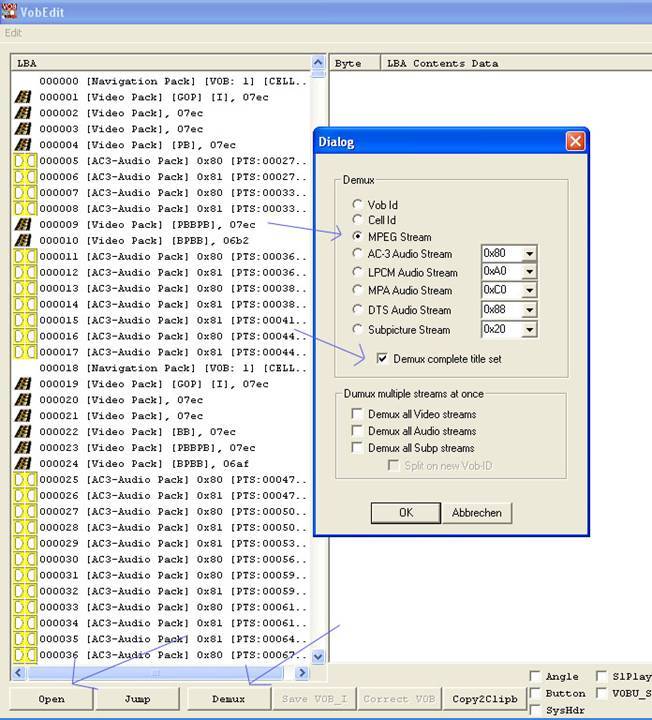Click the video pack icon on row 000019

pyautogui.click(x=23, y=384)
